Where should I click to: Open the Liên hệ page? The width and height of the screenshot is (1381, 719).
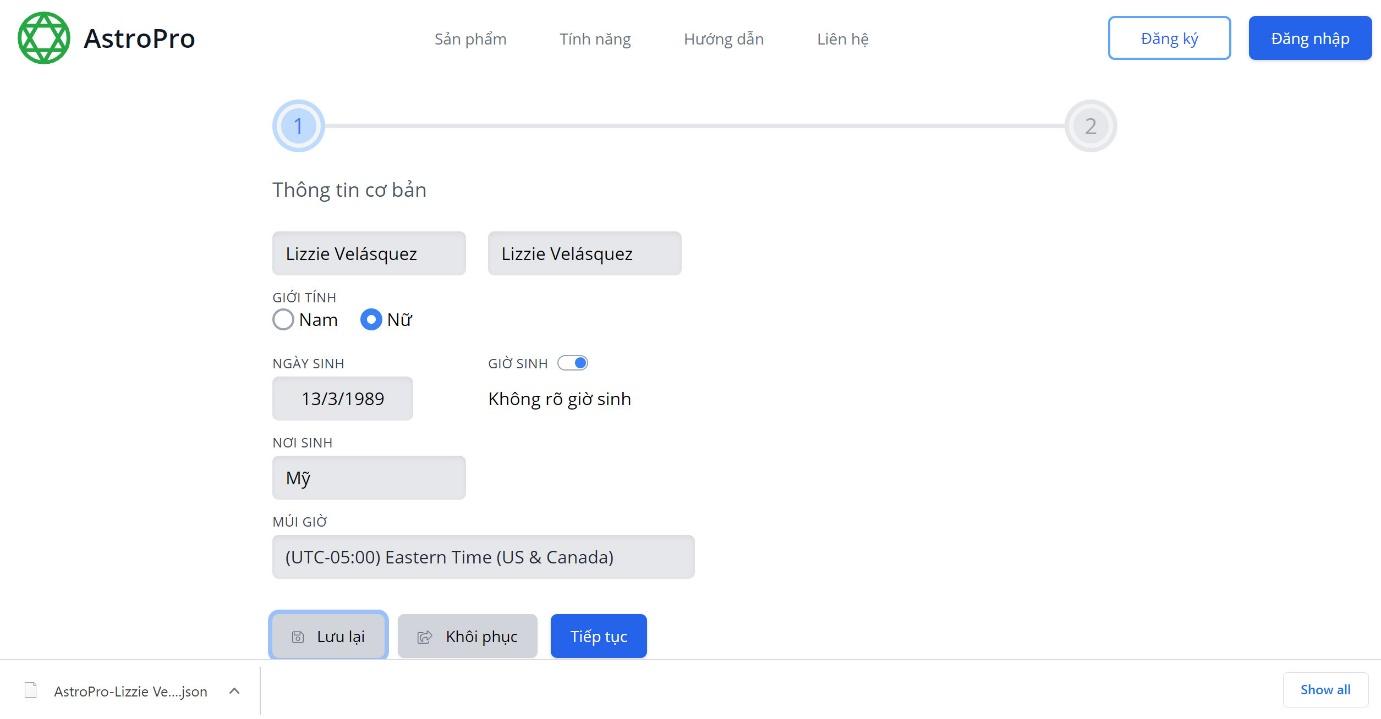842,39
